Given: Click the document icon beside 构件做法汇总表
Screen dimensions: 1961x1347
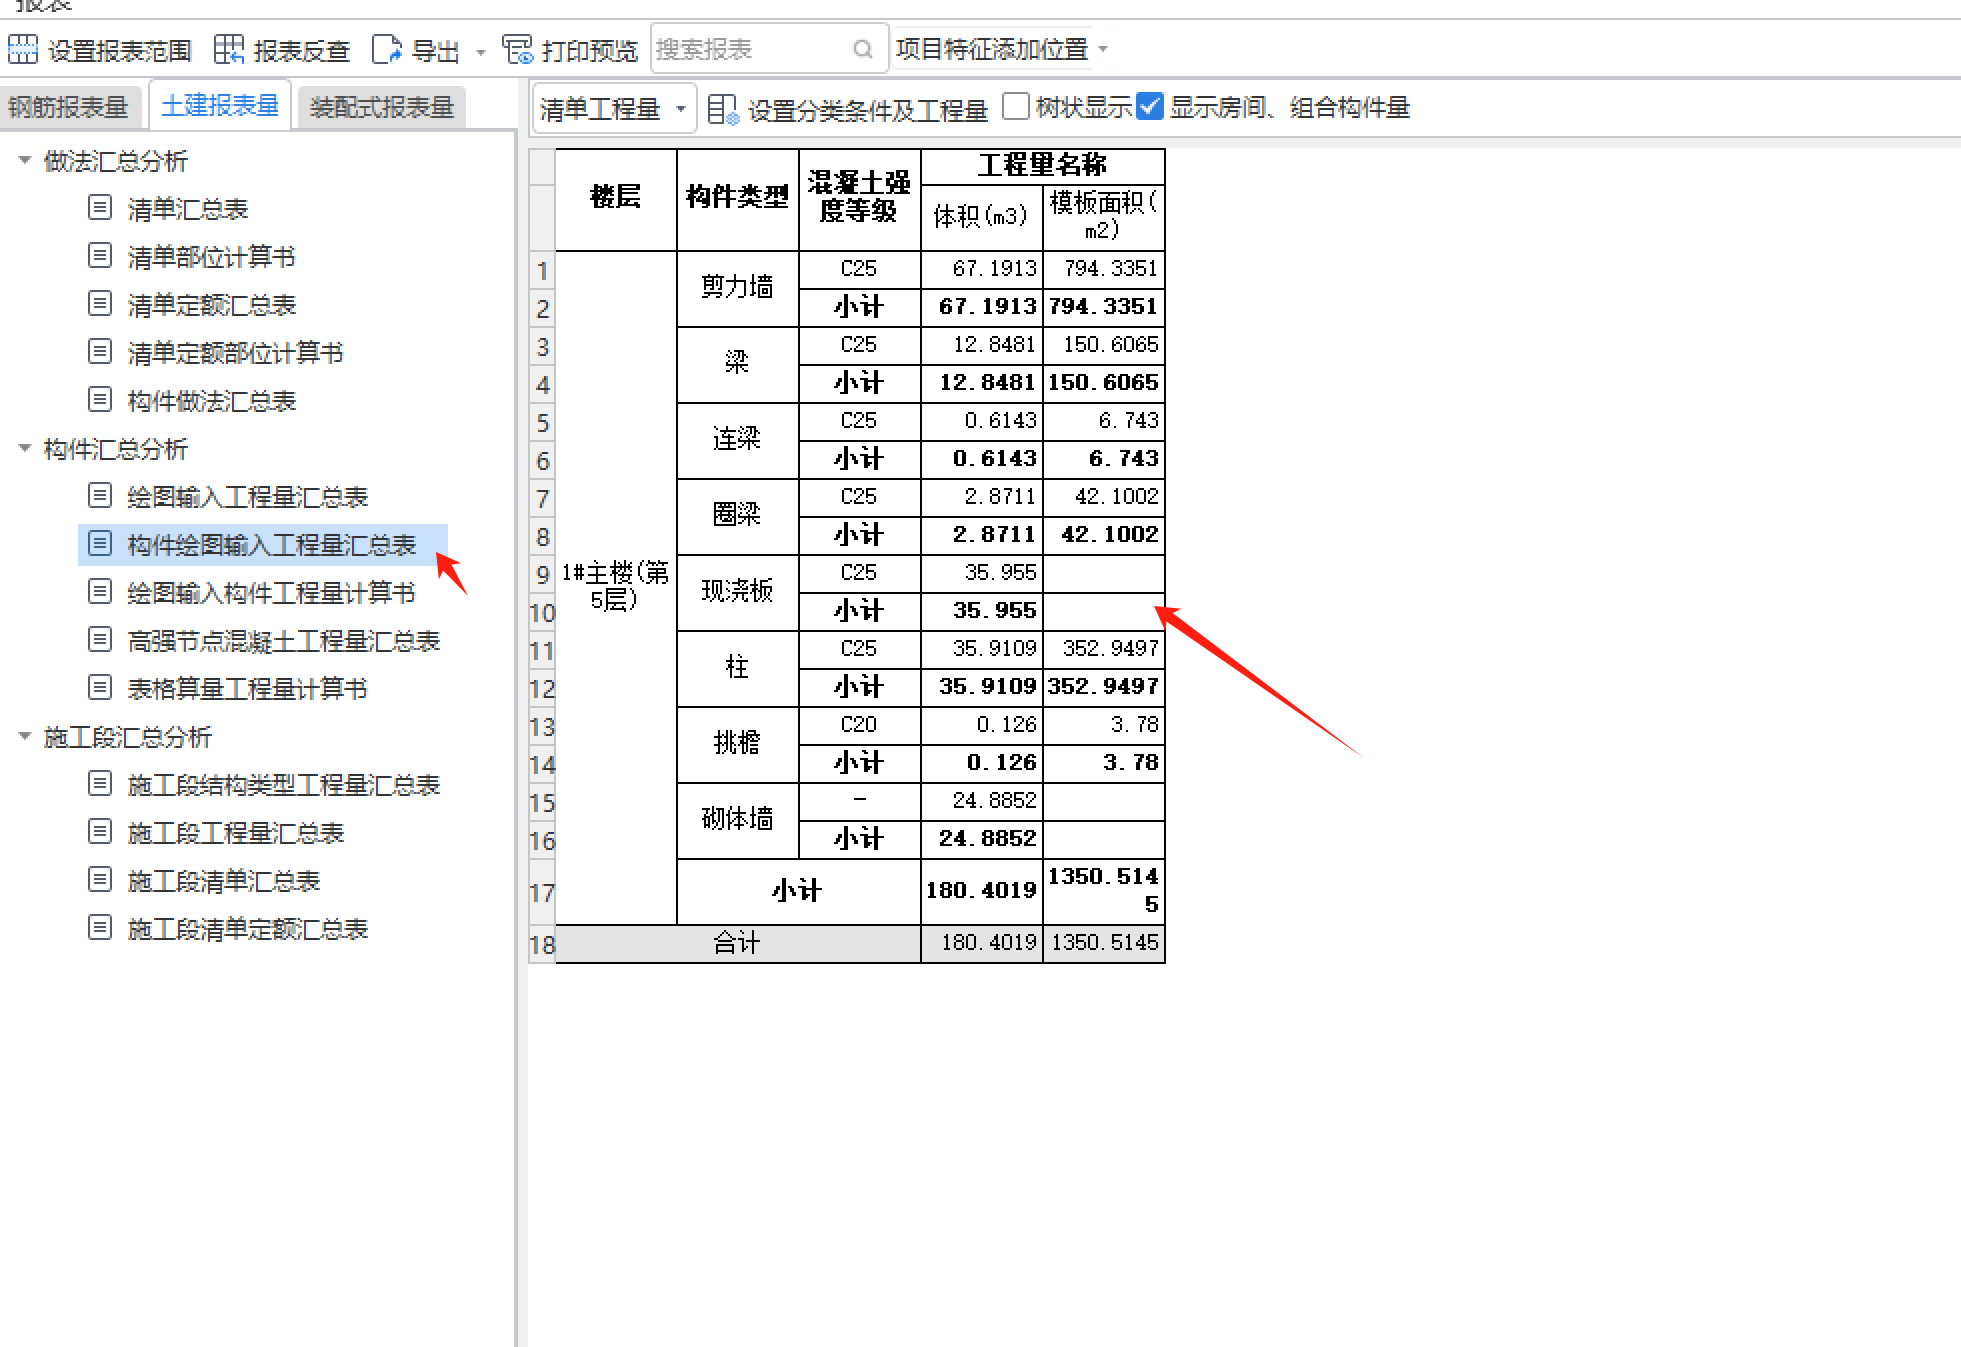Looking at the screenshot, I should tap(100, 400).
